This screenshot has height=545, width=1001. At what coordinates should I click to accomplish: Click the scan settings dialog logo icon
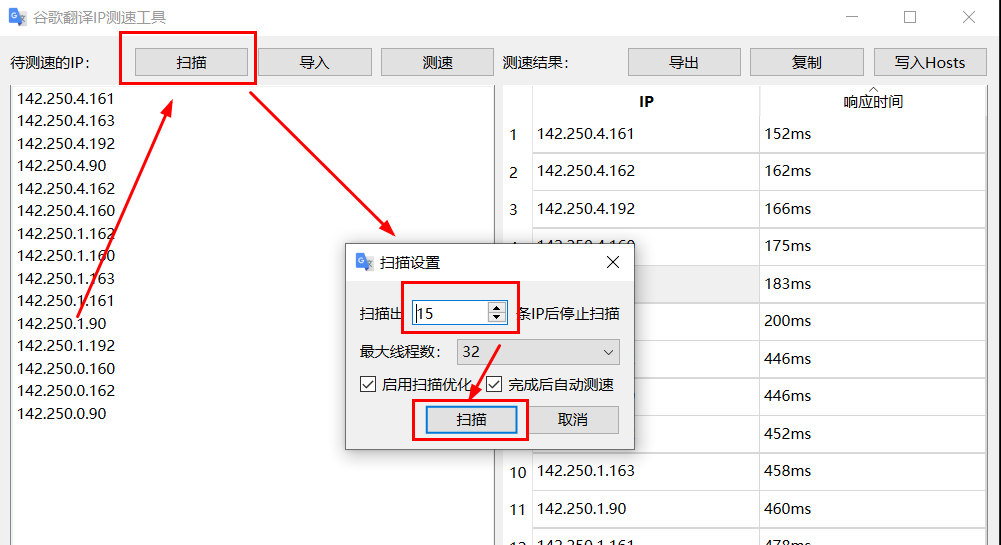[x=365, y=262]
